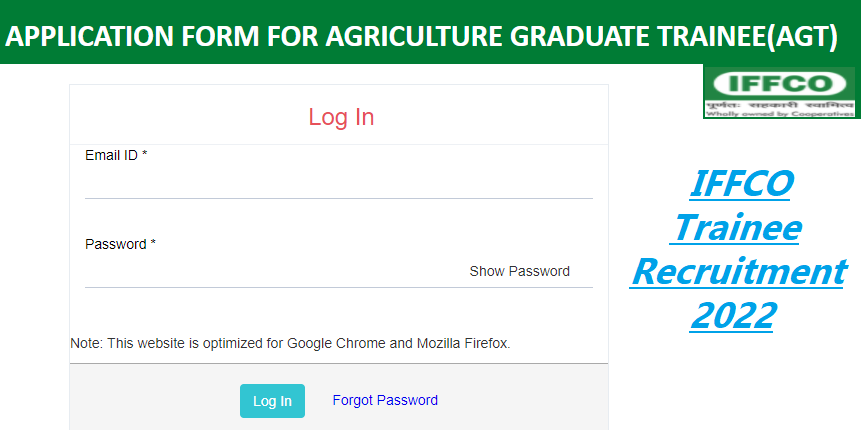Click 'Wholly owned by Cooperatives' logo tagline
The height and width of the screenshot is (430, 861).
pos(780,114)
